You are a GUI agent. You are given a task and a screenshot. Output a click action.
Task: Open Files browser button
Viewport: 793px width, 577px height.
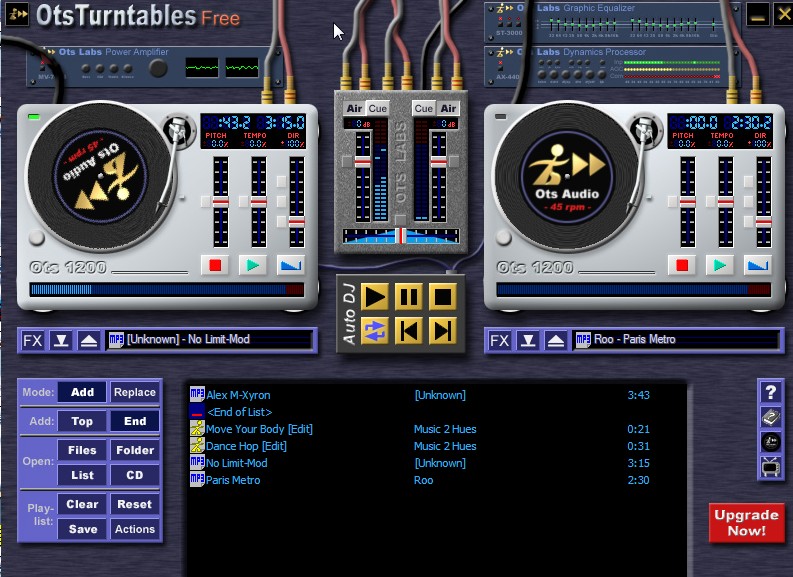tap(82, 450)
